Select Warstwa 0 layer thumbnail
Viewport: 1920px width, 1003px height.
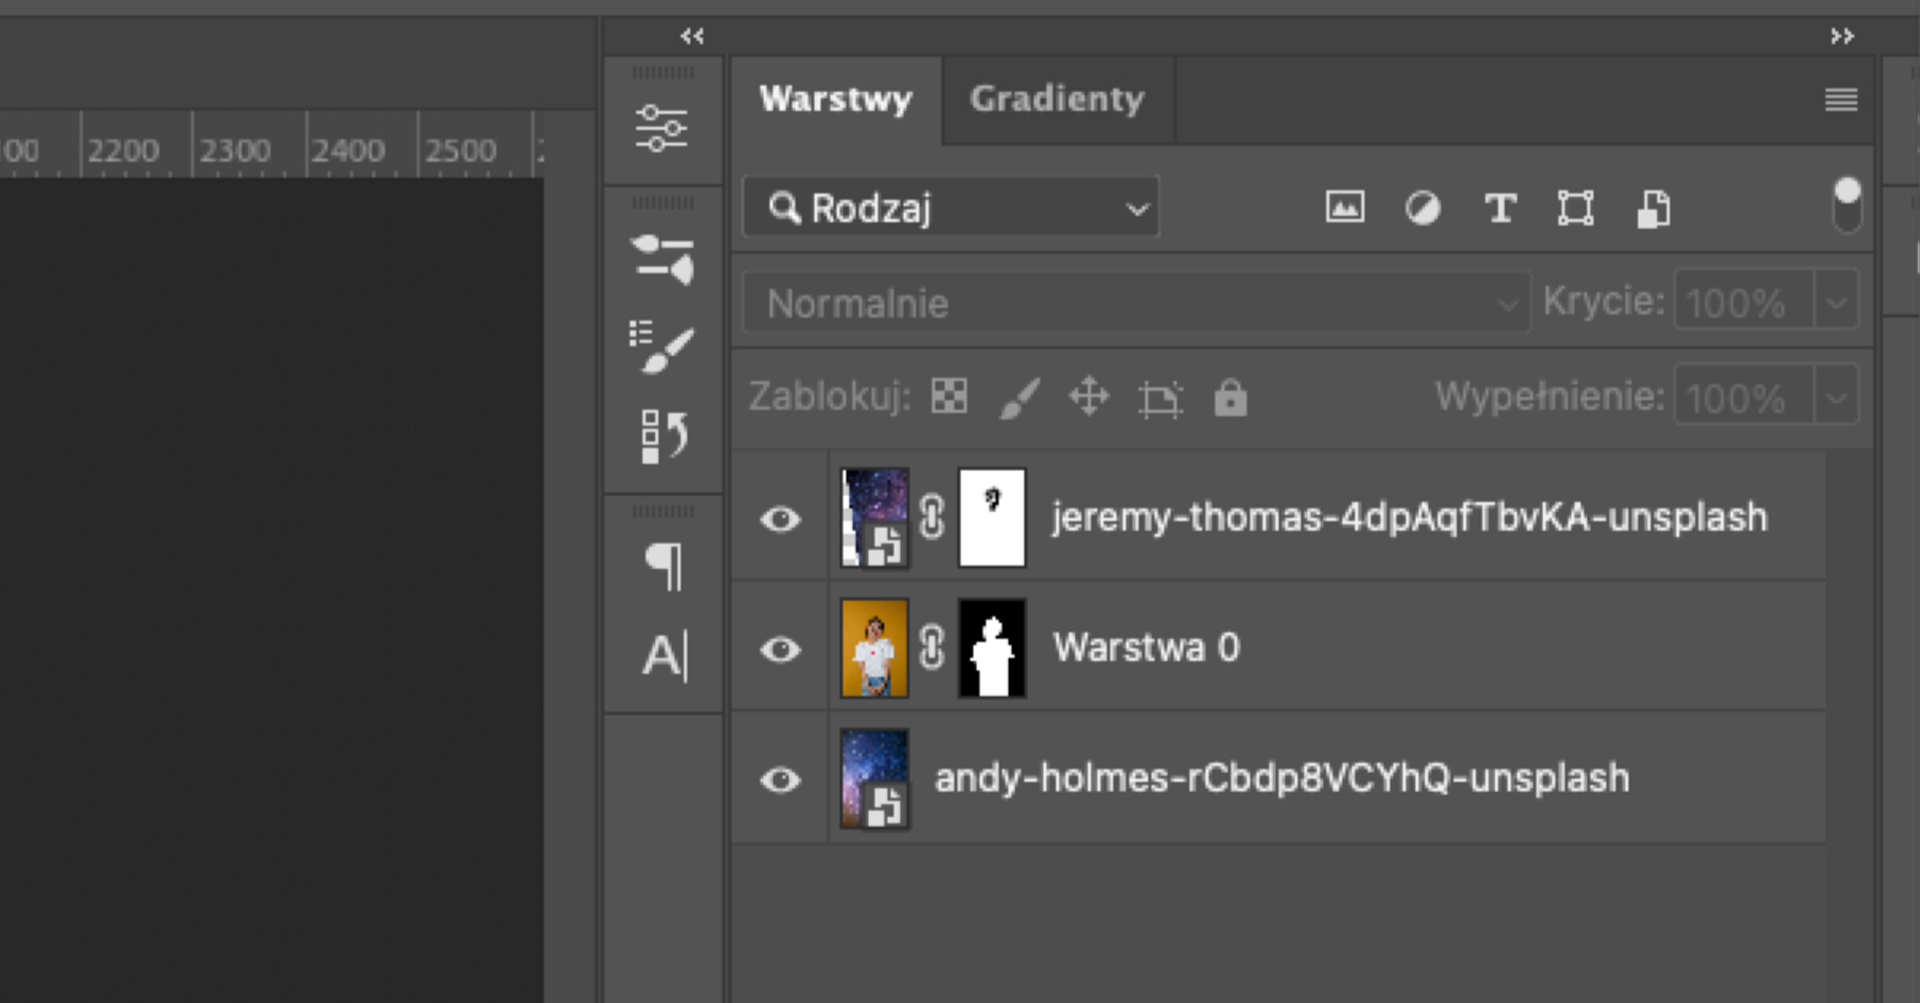(x=874, y=647)
